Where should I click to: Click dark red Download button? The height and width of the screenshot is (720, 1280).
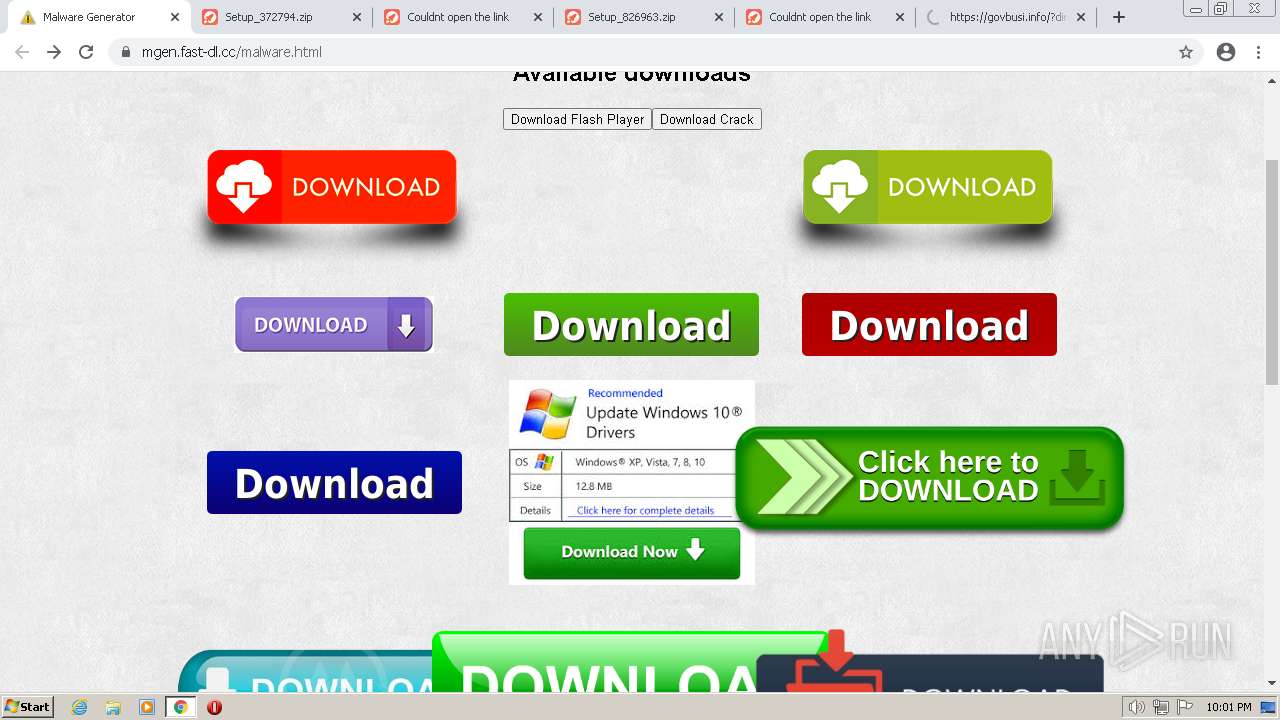pos(929,325)
